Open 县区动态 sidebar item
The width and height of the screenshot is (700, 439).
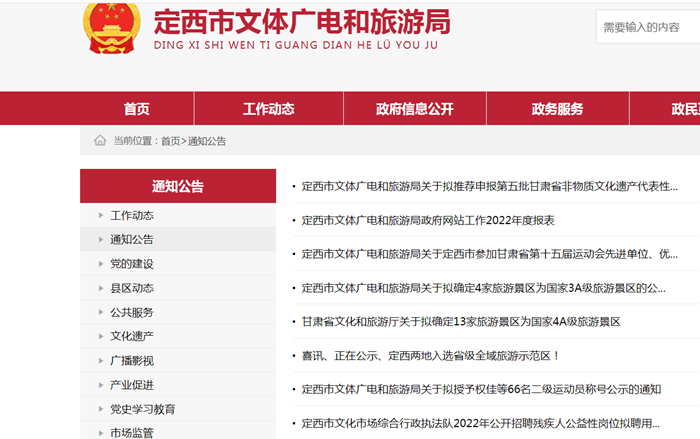(x=132, y=288)
